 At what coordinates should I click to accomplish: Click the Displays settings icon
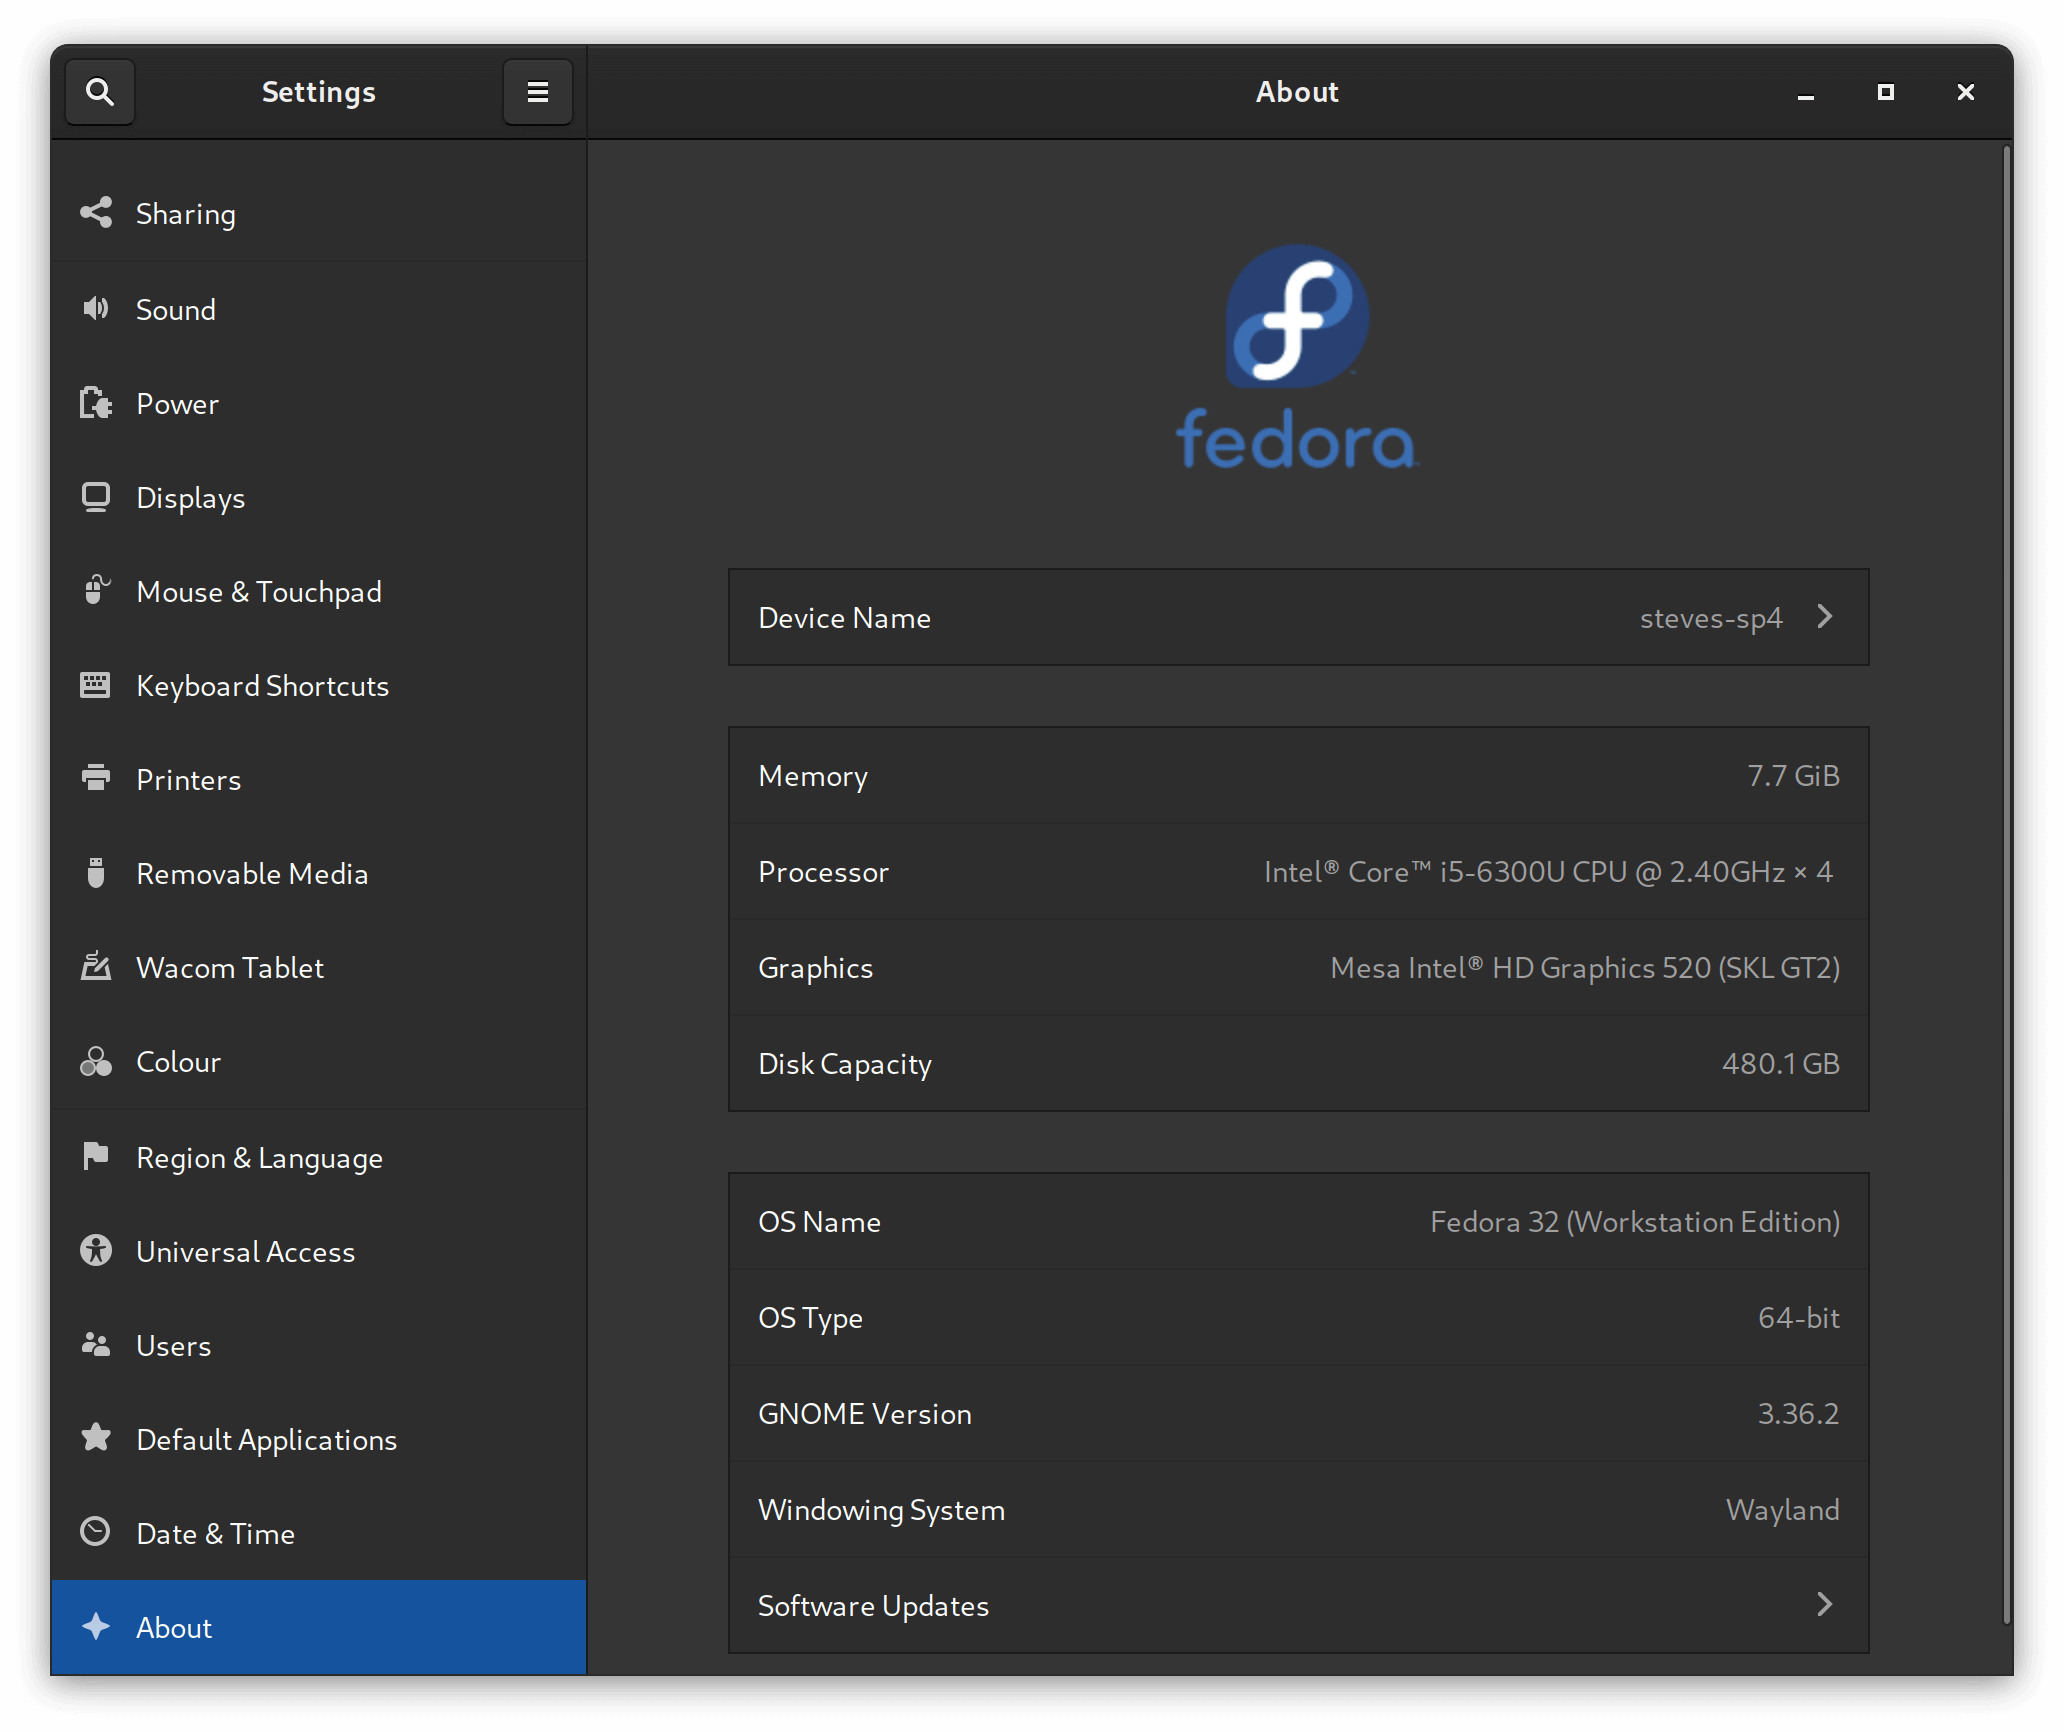point(93,497)
